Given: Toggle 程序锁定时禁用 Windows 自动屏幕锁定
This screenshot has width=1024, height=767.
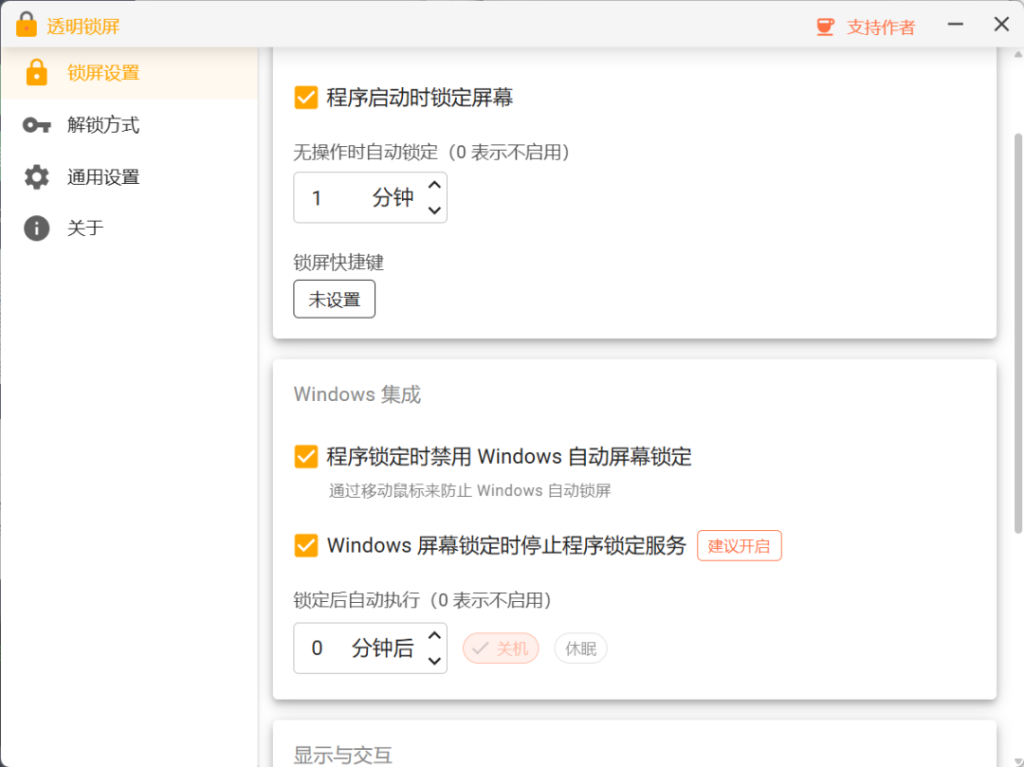Looking at the screenshot, I should tap(306, 456).
